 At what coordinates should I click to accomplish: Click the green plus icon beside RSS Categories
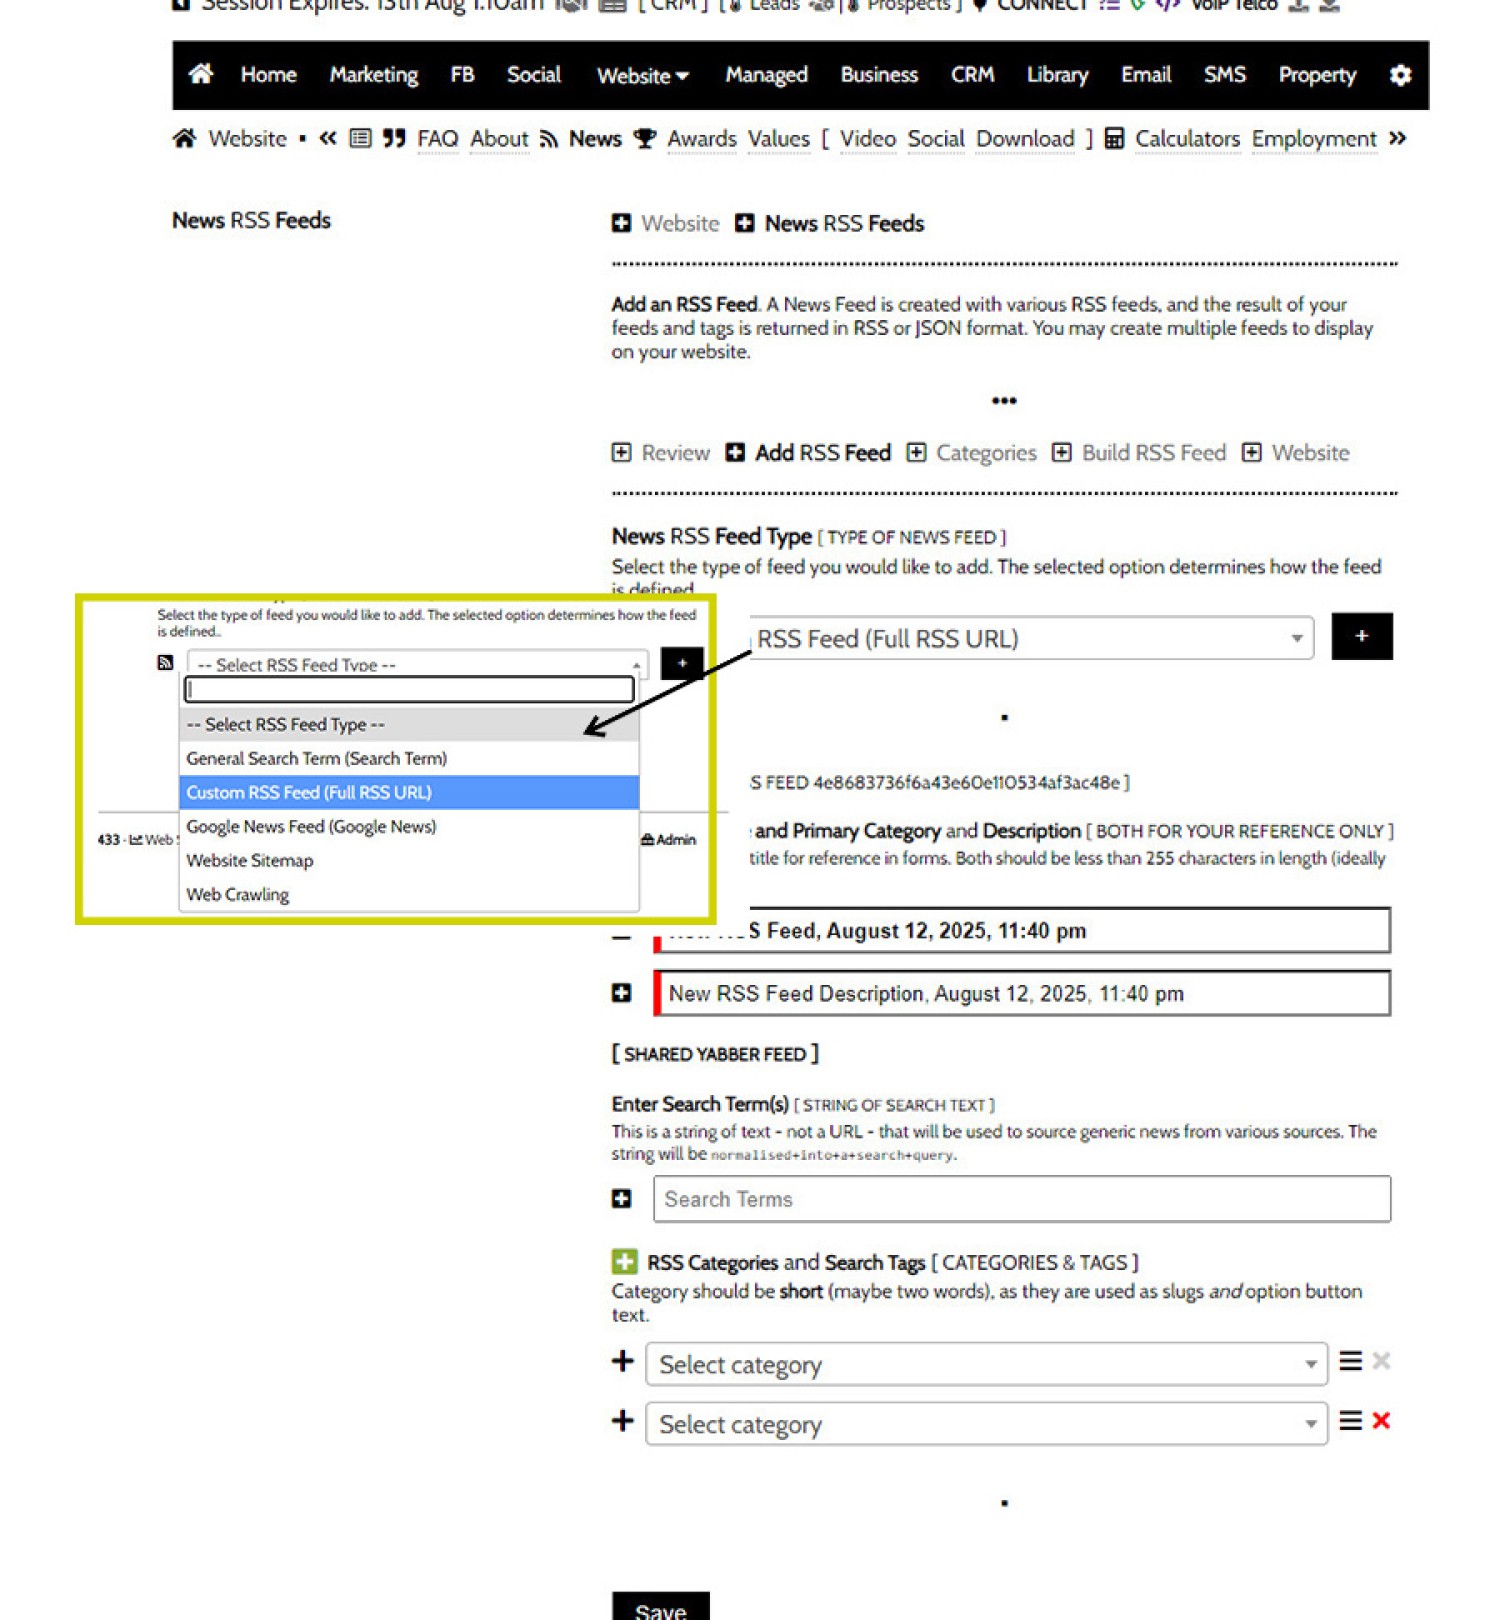tap(624, 1262)
